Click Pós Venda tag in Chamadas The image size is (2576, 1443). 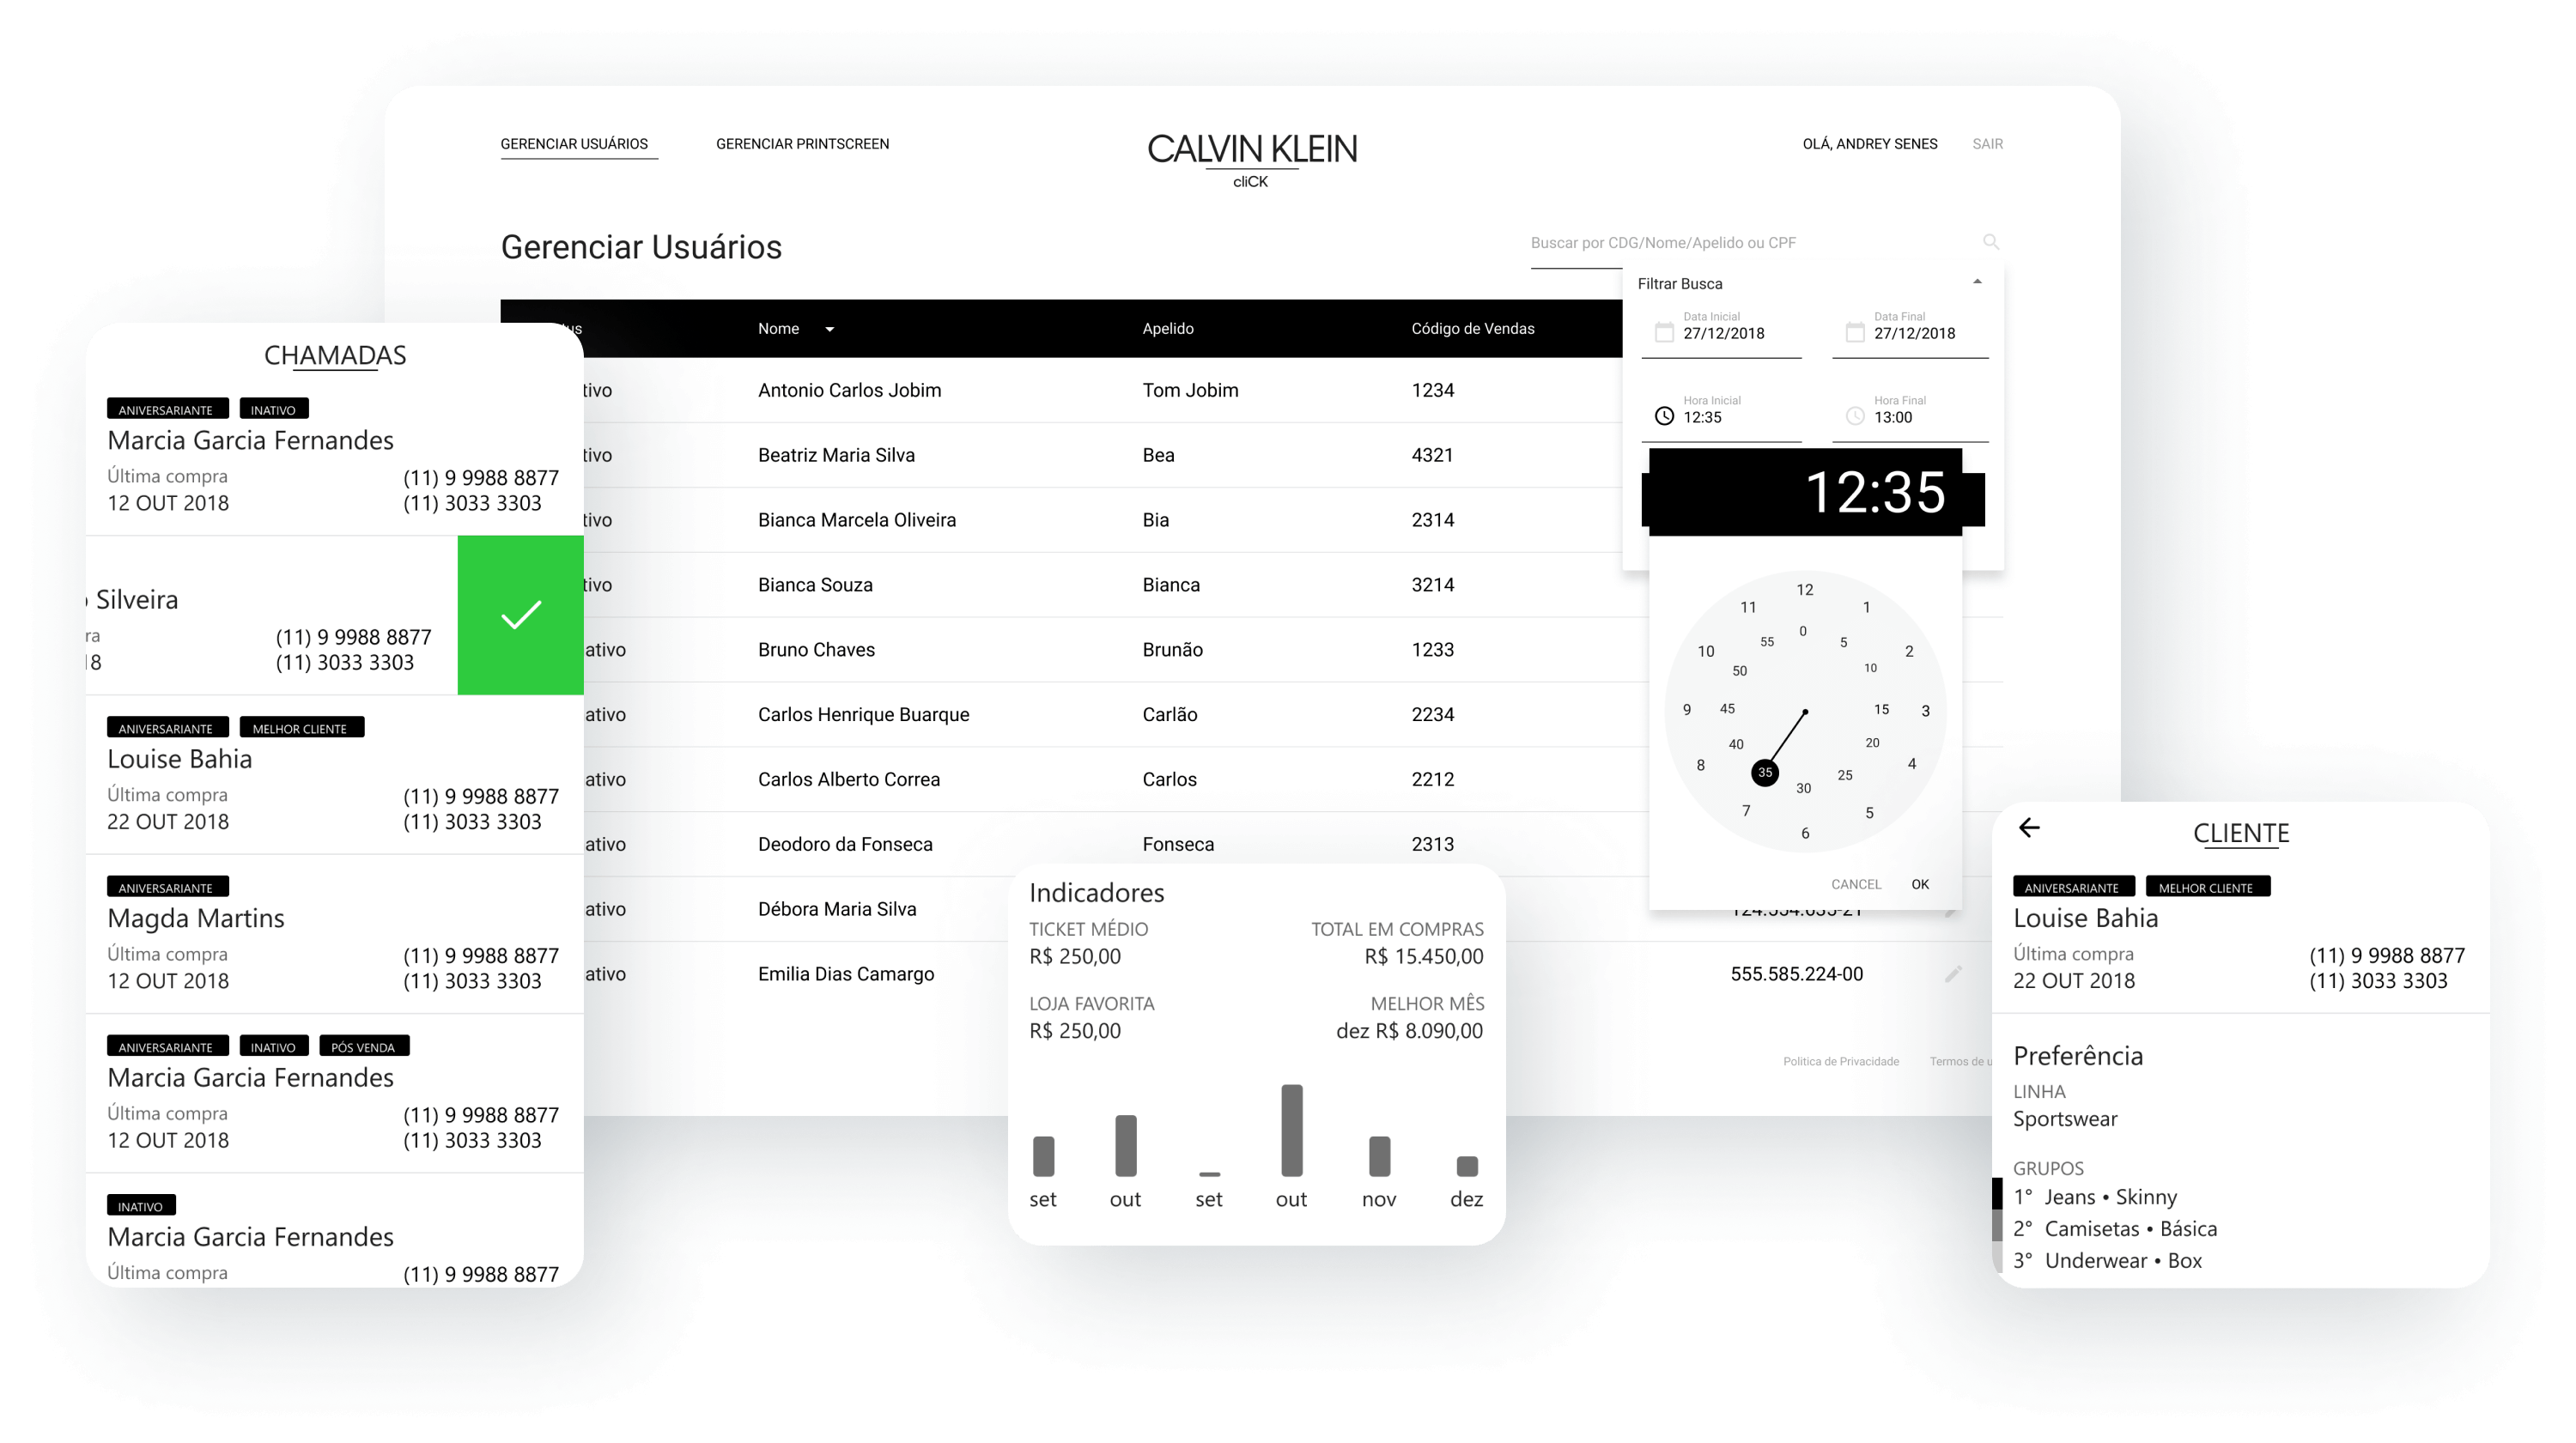364,1047
